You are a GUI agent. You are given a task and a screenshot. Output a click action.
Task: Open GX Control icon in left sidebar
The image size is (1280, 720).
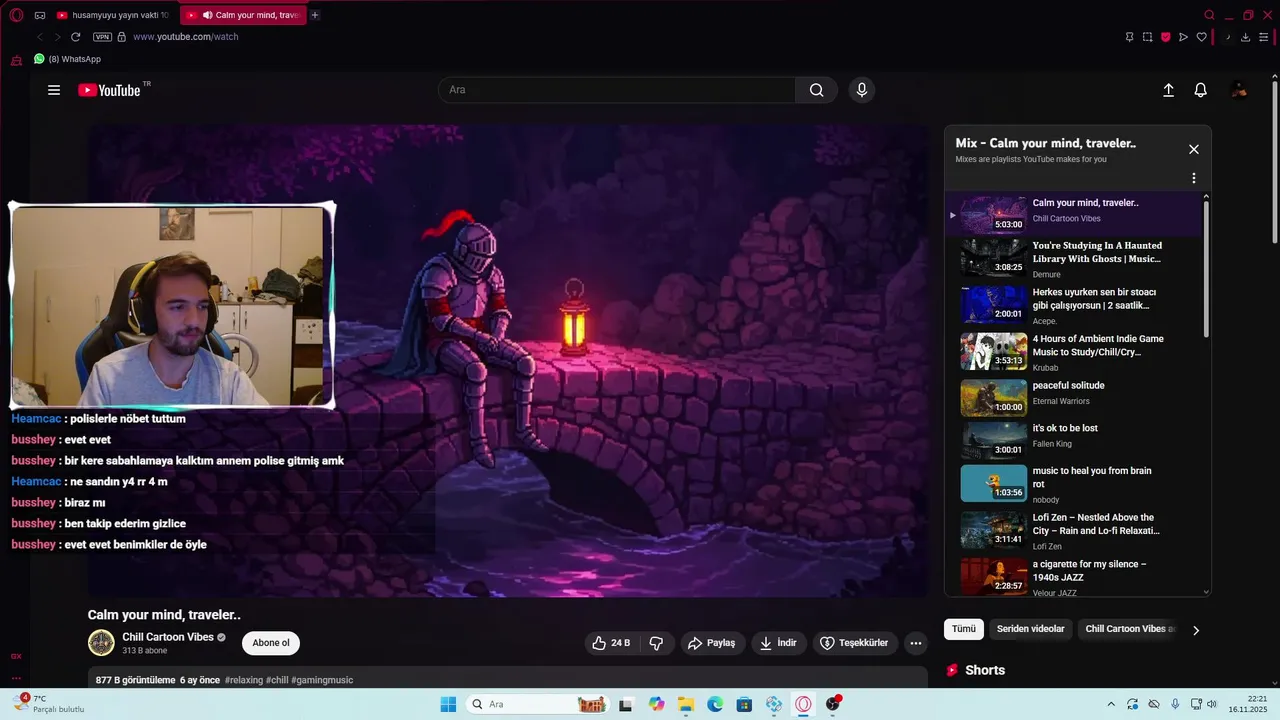pyautogui.click(x=16, y=656)
